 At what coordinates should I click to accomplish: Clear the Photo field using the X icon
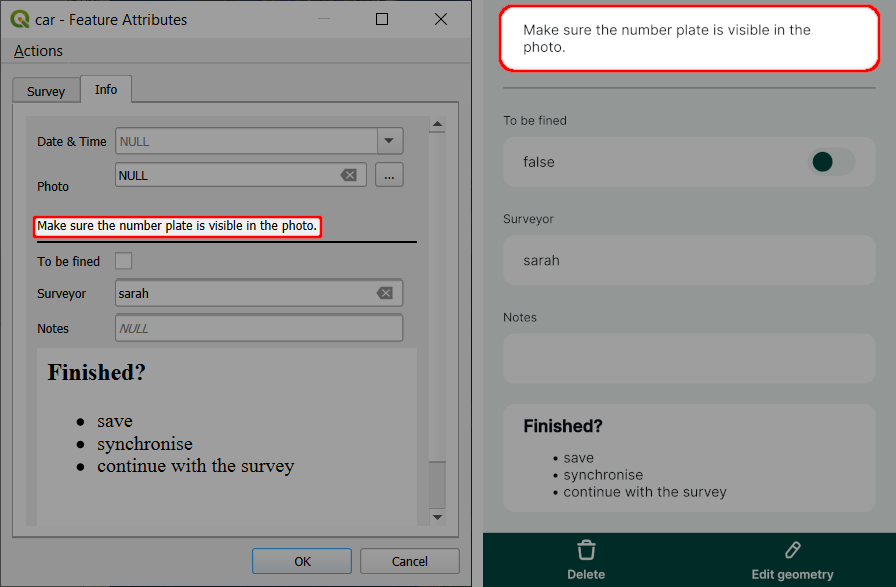pyautogui.click(x=349, y=174)
